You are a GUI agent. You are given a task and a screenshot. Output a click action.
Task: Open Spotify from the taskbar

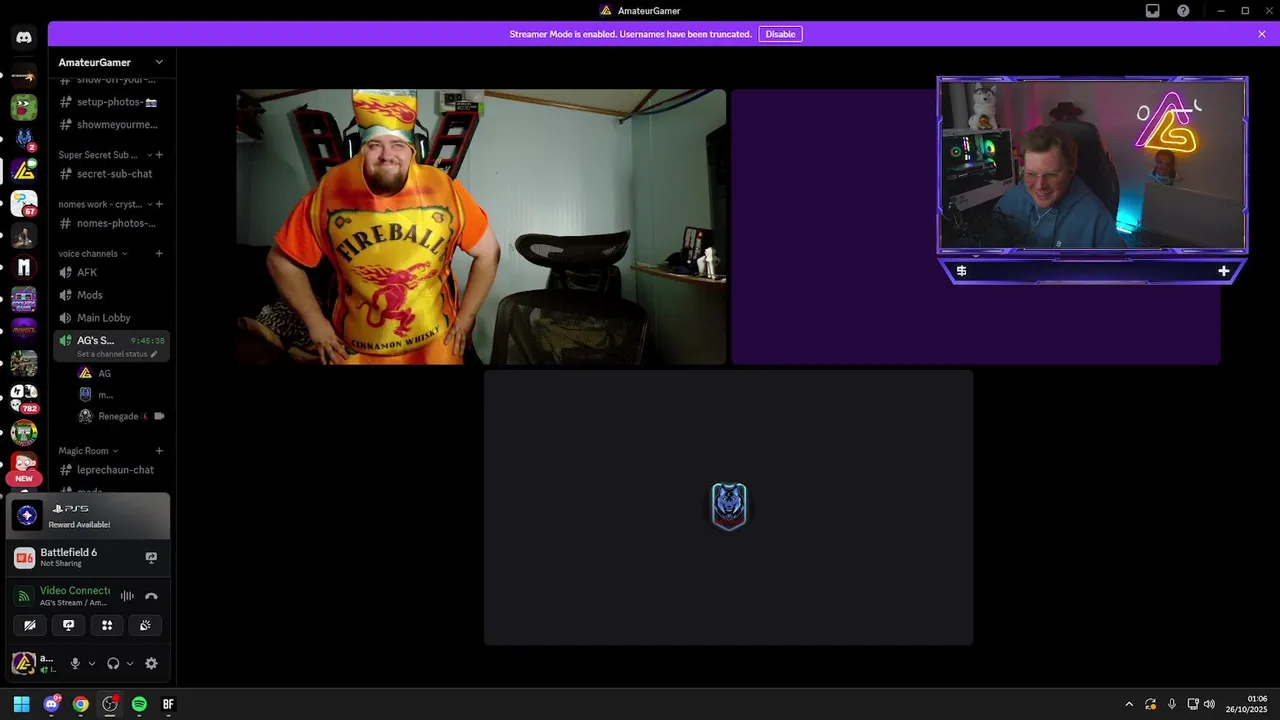click(139, 704)
